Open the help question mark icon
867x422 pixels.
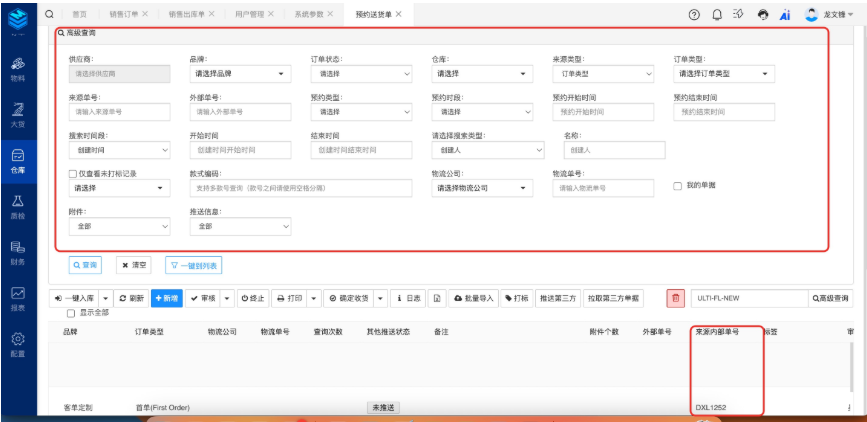pyautogui.click(x=694, y=14)
